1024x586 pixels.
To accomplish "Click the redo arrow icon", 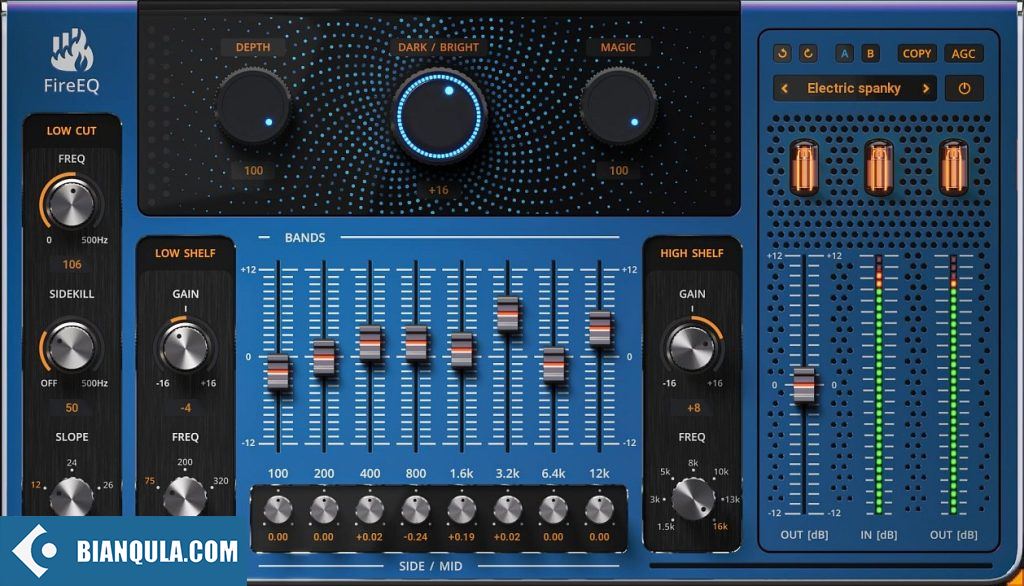I will pos(808,54).
